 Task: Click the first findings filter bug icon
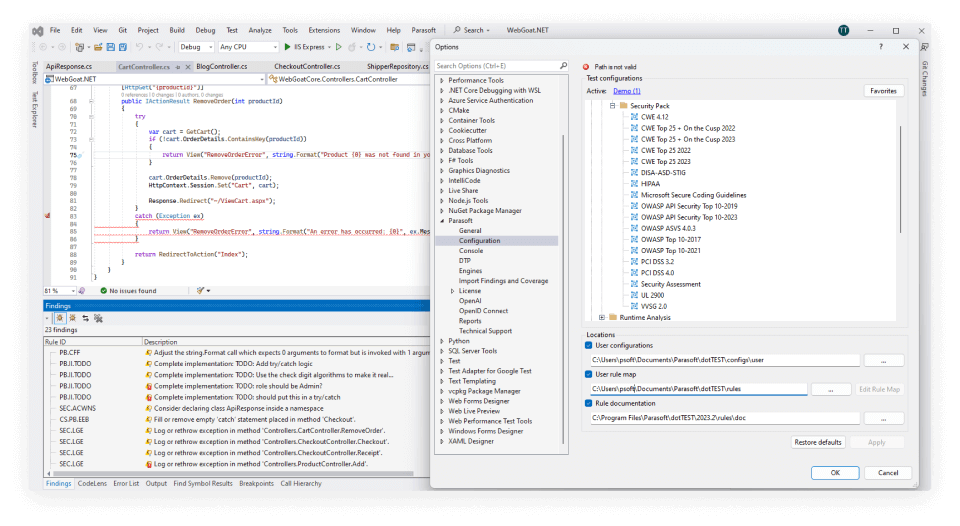tap(60, 318)
